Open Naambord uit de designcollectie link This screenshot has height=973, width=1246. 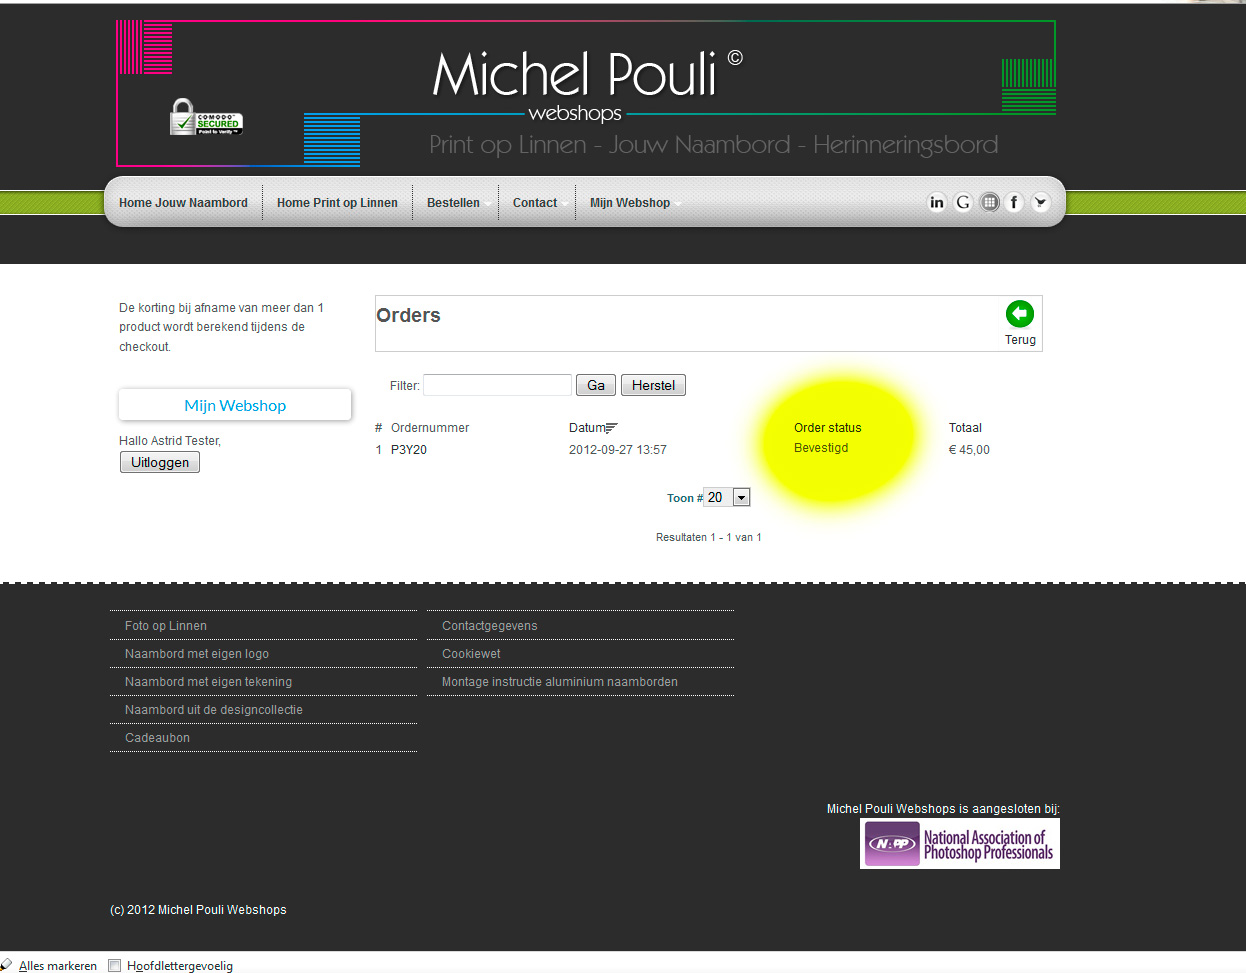tap(214, 710)
